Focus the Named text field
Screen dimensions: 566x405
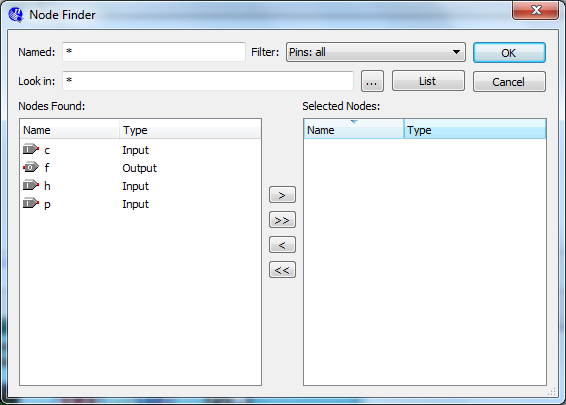click(154, 52)
